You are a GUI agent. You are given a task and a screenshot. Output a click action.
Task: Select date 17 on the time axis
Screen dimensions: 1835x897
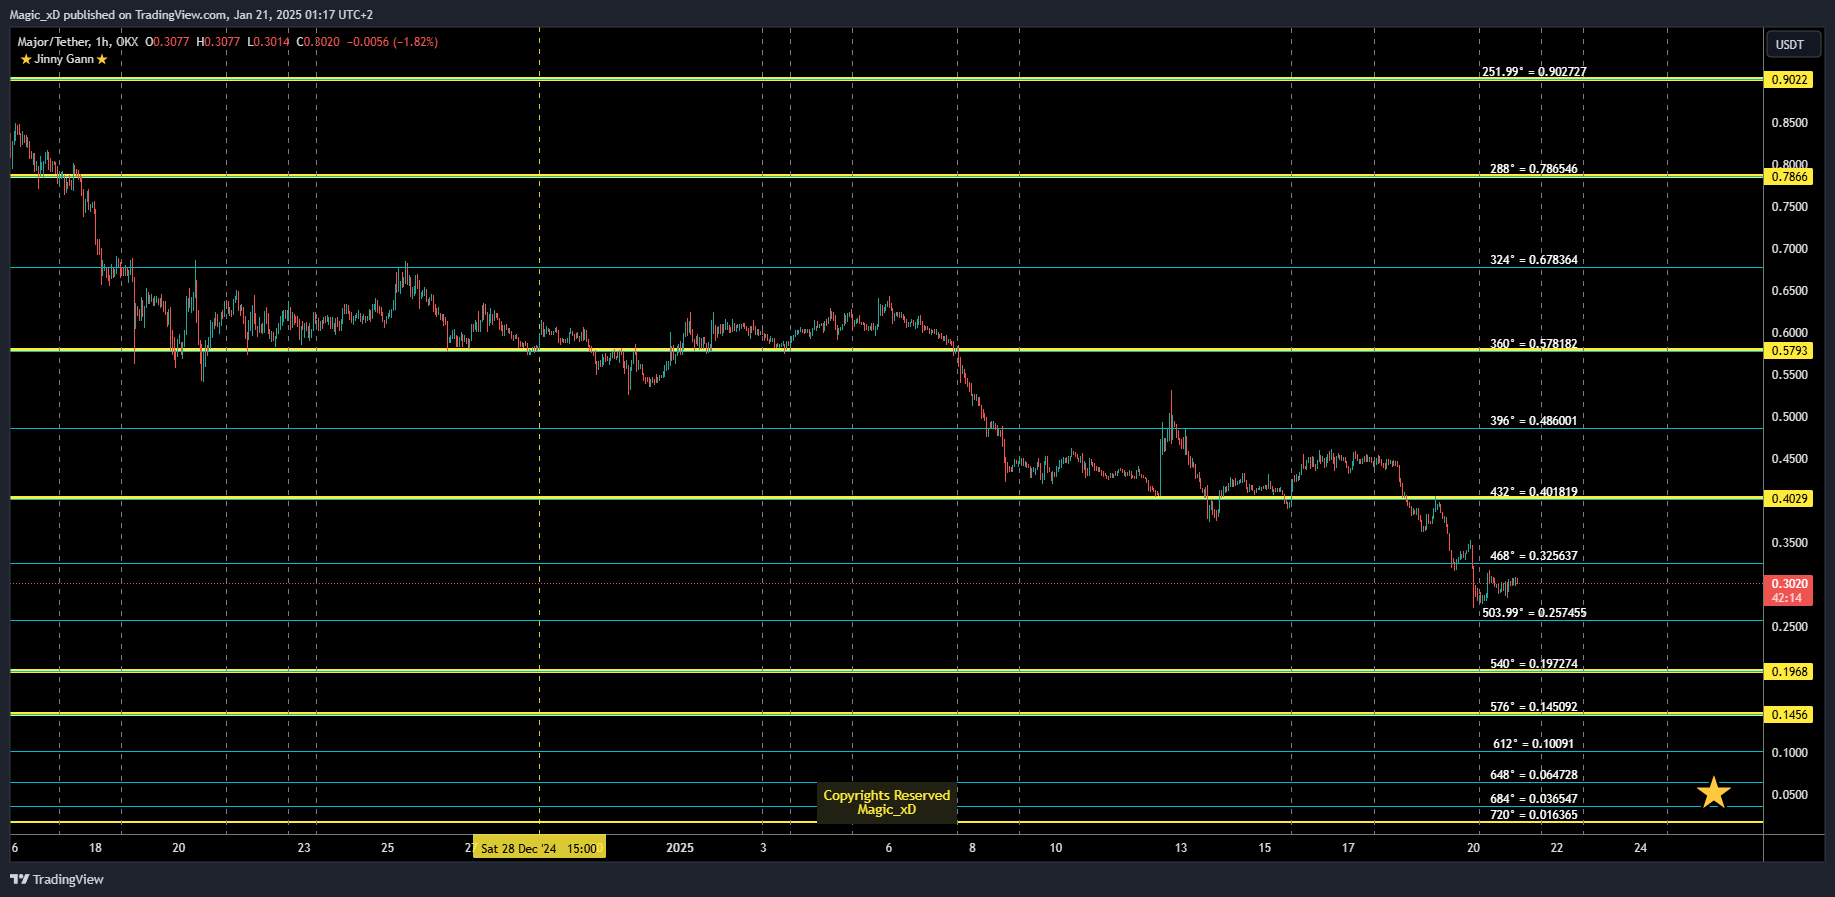point(1348,848)
